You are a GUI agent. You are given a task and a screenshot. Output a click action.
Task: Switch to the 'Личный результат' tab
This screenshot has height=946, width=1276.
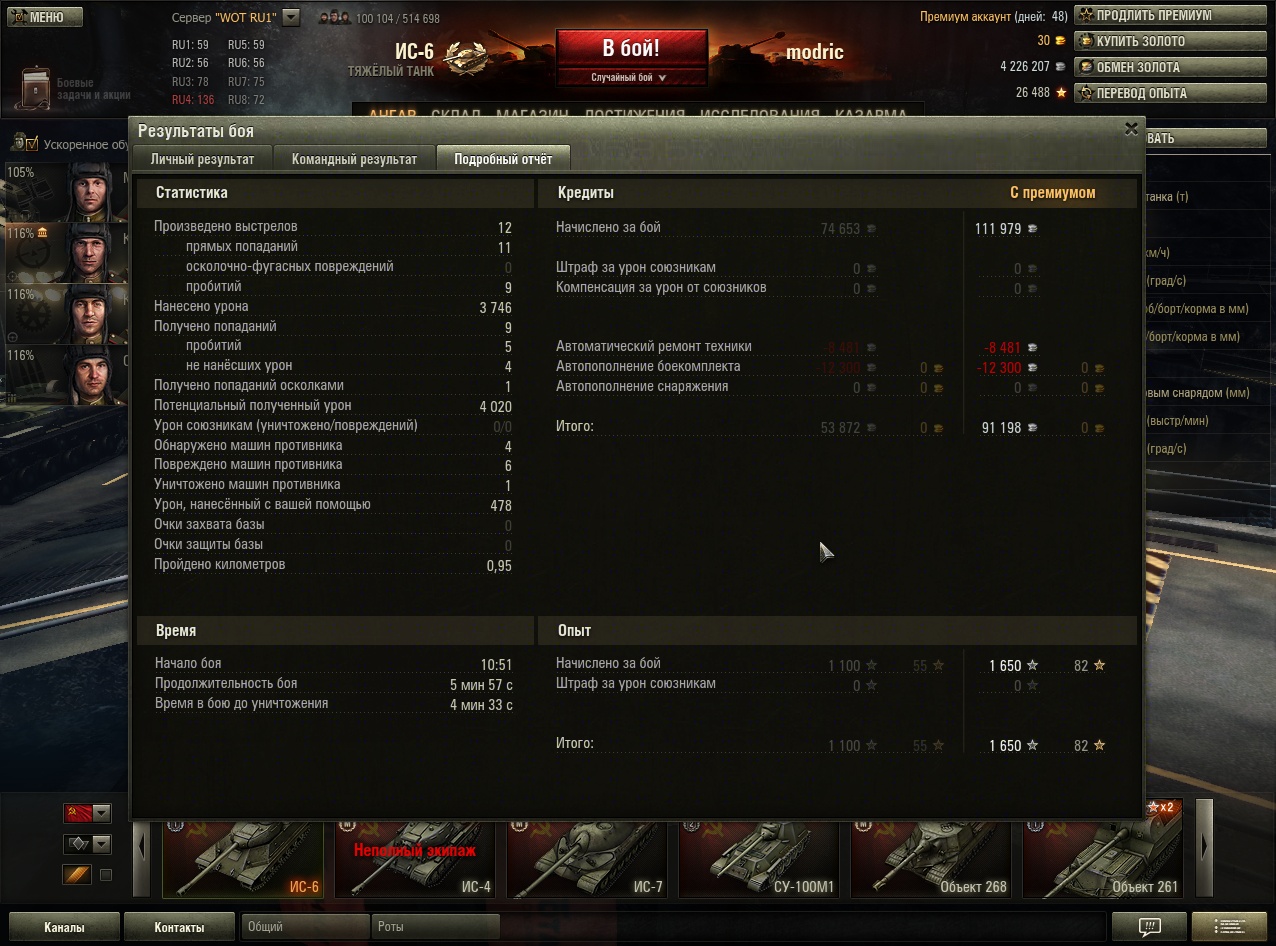[202, 159]
